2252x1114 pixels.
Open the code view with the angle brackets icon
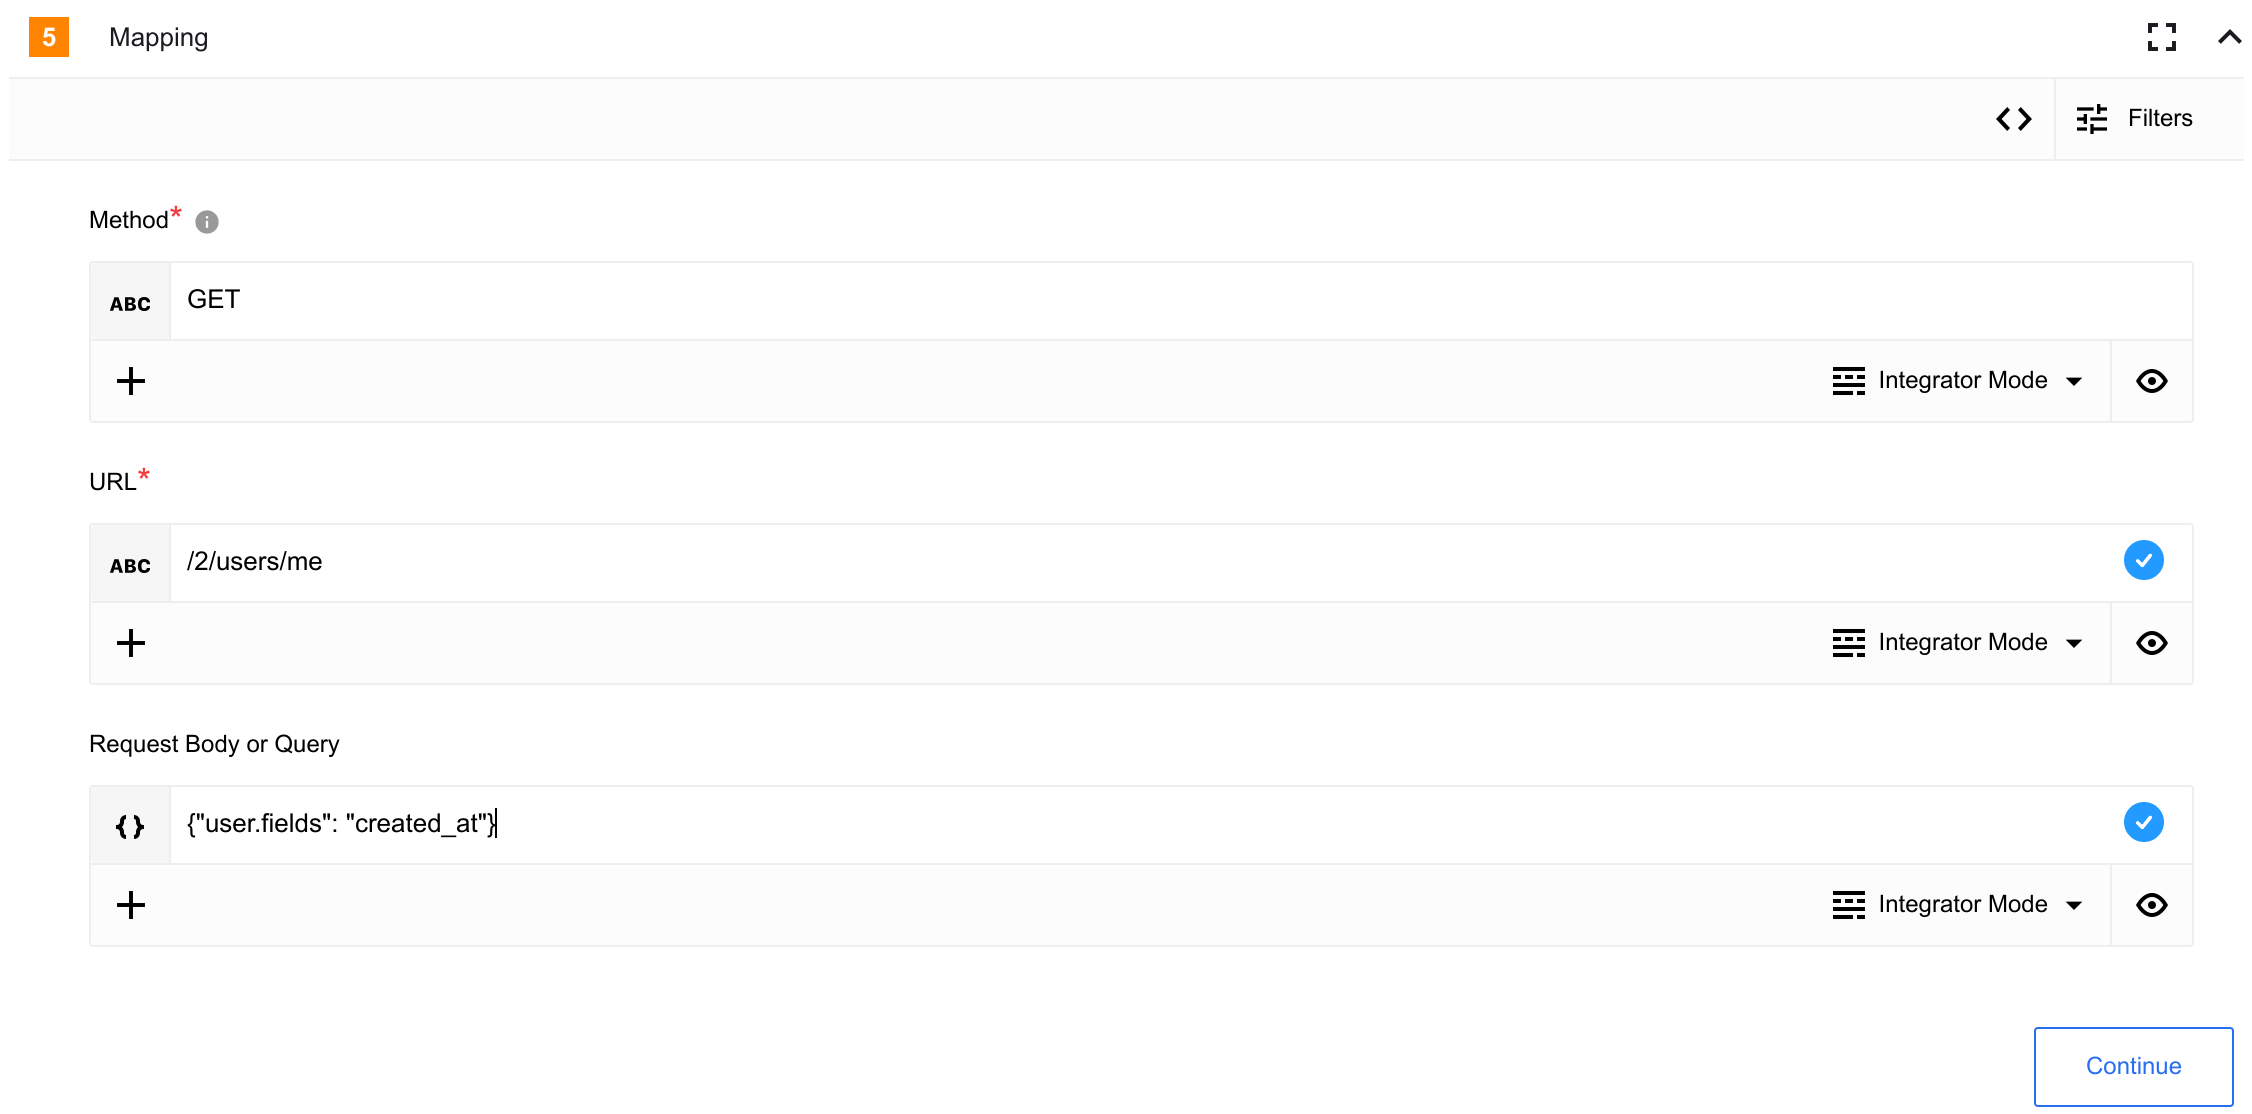[x=2014, y=118]
